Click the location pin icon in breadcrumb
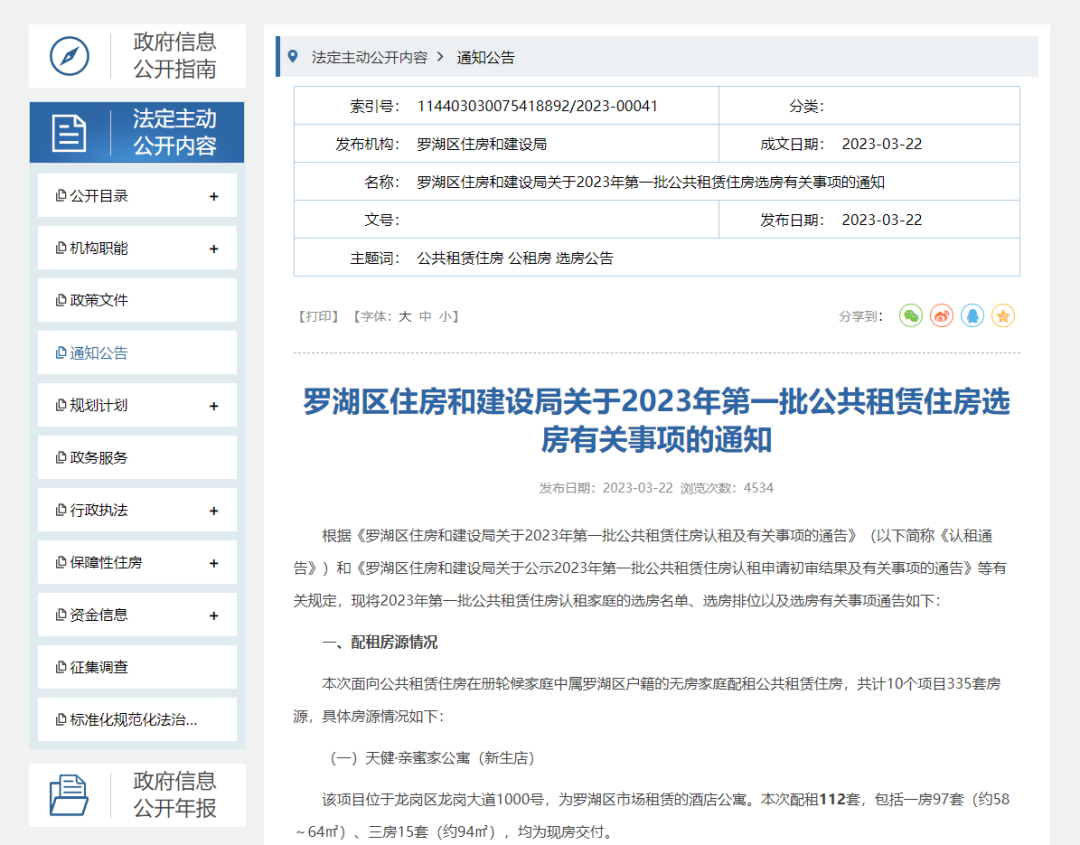The width and height of the screenshot is (1080, 845). coord(293,56)
